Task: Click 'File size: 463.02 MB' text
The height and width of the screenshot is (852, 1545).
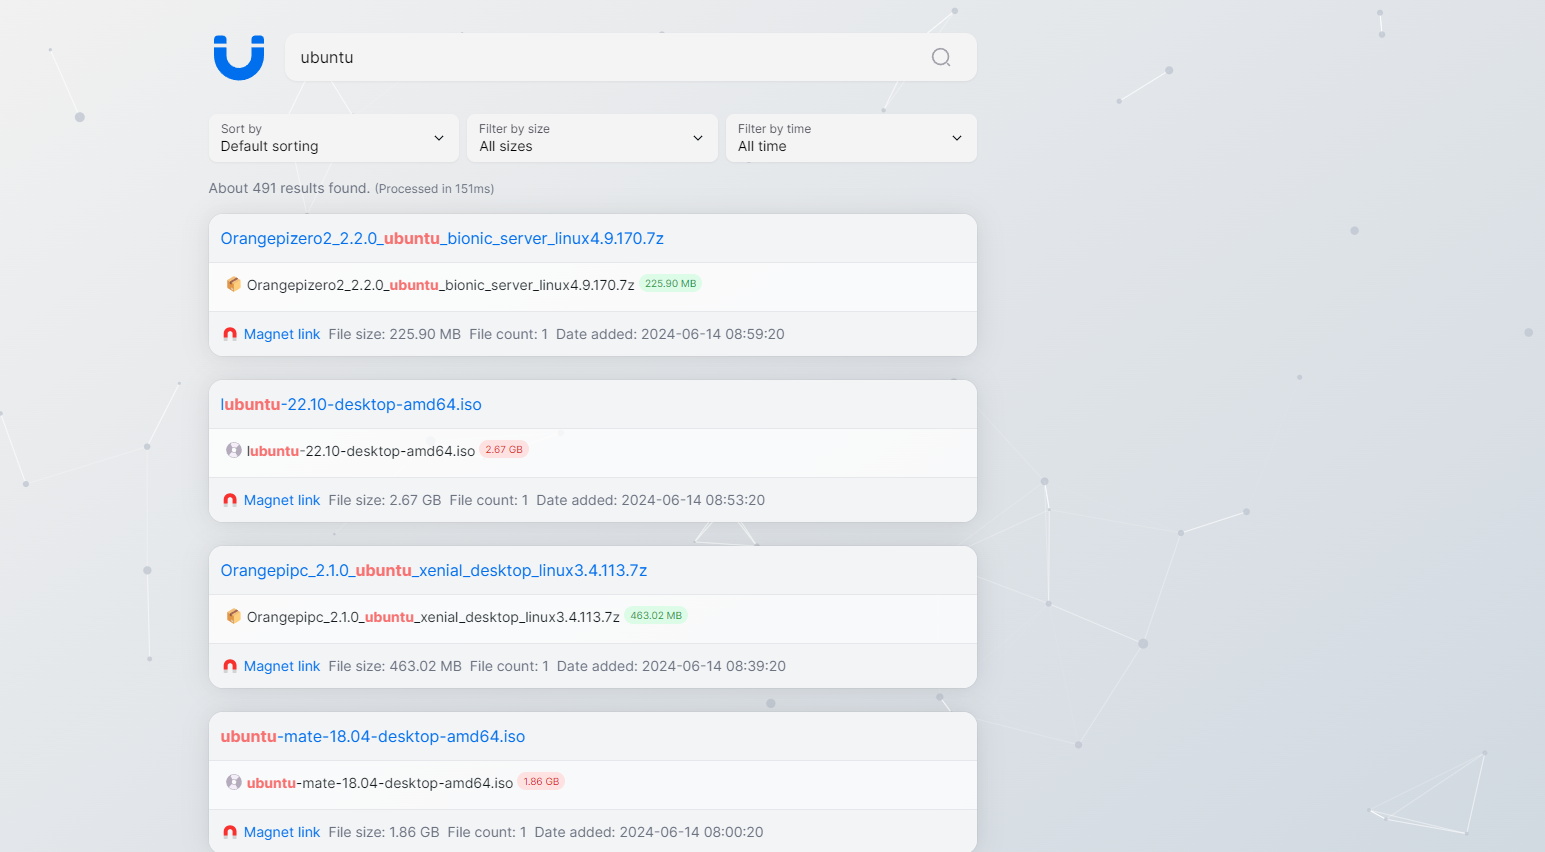Action: pyautogui.click(x=395, y=666)
